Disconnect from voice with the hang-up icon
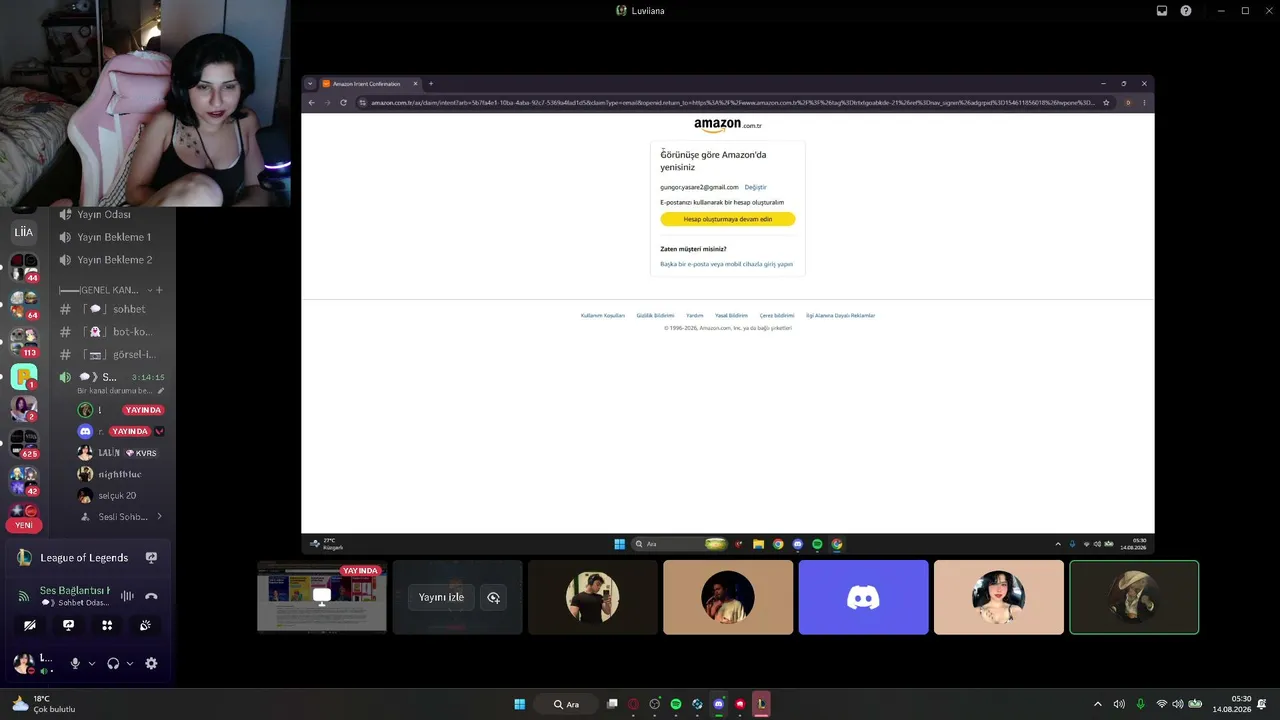1280x720 pixels. [x=151, y=596]
